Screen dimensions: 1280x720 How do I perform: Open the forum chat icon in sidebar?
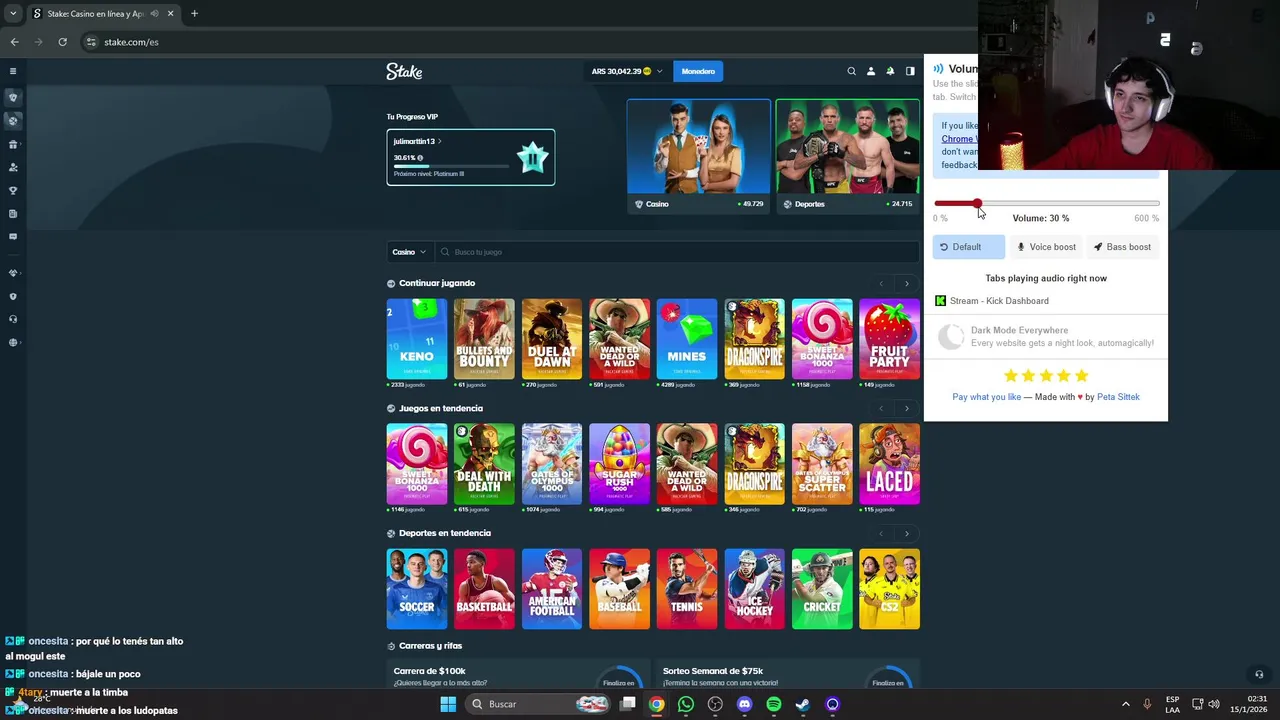pos(13,237)
